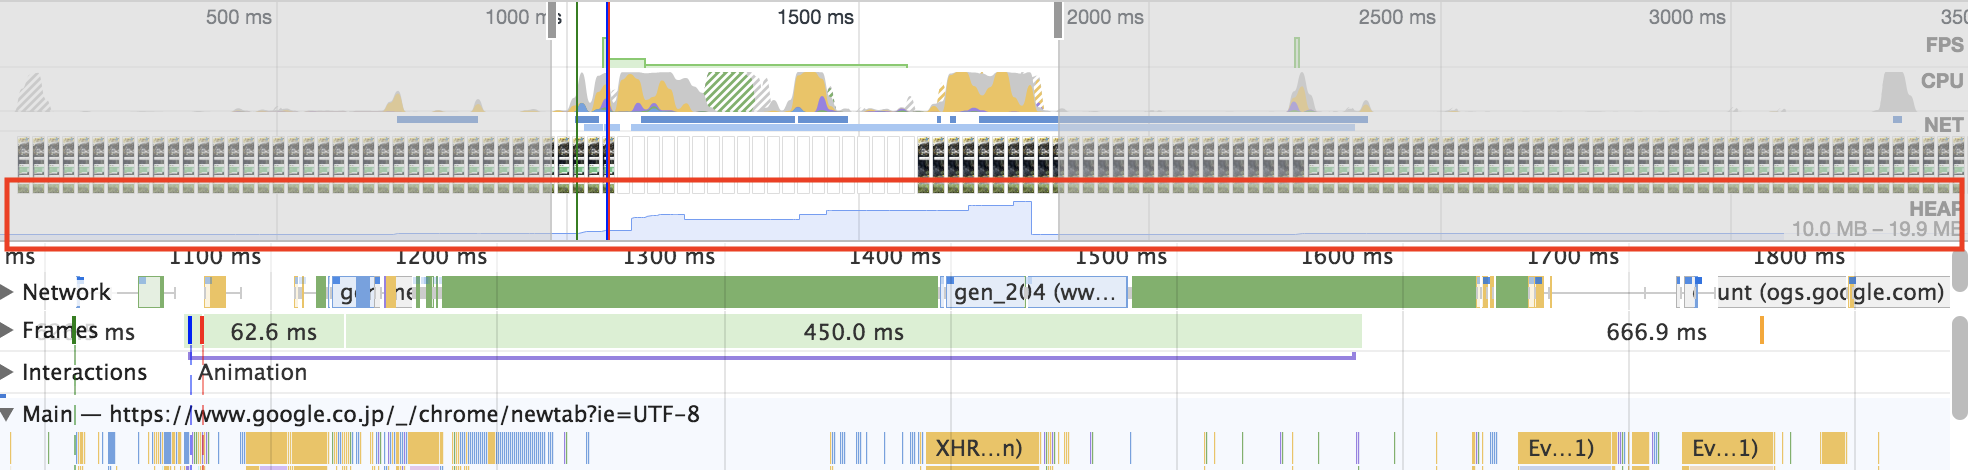The width and height of the screenshot is (1968, 470).
Task: Expand the Frames track
Action: 7,330
